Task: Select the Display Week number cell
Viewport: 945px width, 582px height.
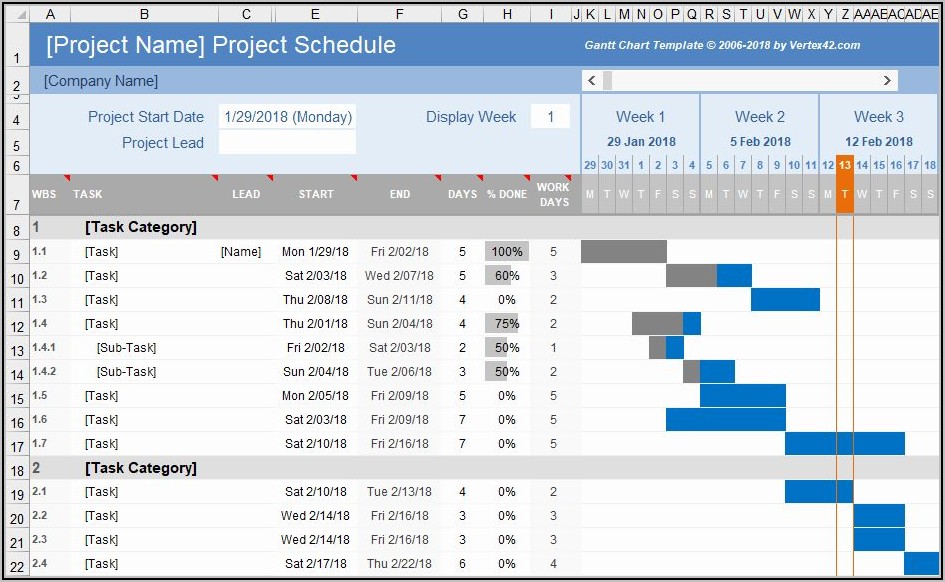Action: (550, 117)
